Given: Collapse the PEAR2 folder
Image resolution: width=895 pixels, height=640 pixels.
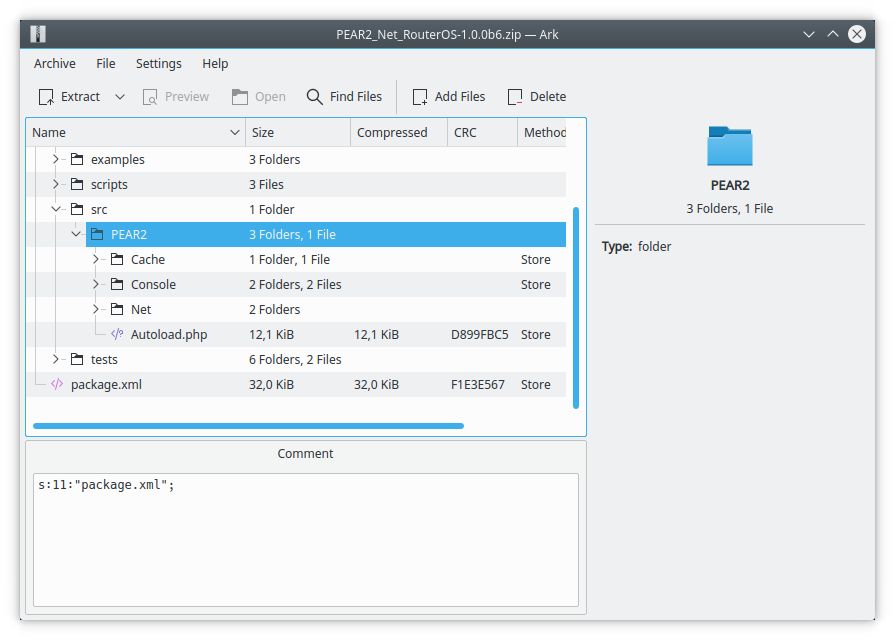Looking at the screenshot, I should point(76,233).
